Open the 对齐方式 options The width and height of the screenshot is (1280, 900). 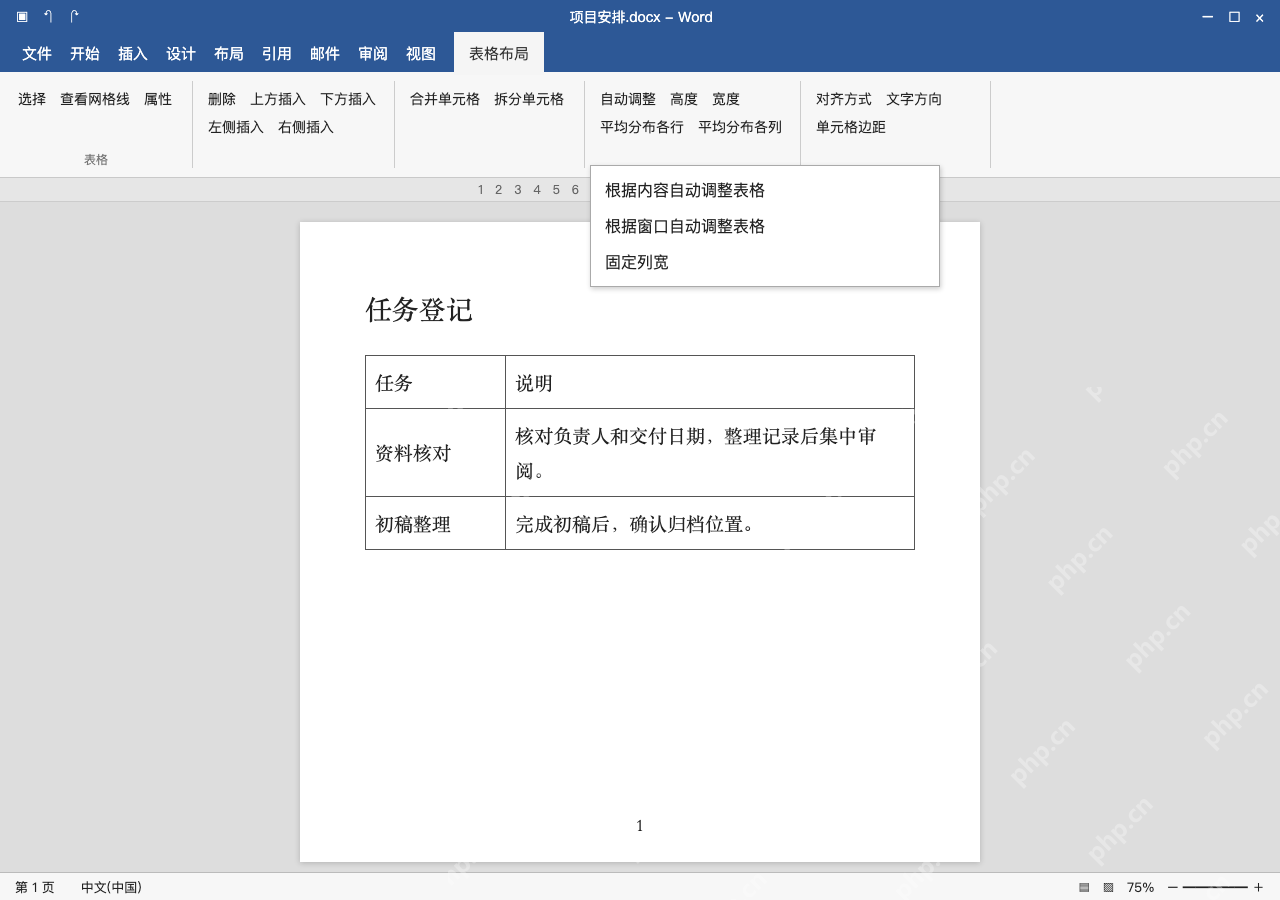844,99
